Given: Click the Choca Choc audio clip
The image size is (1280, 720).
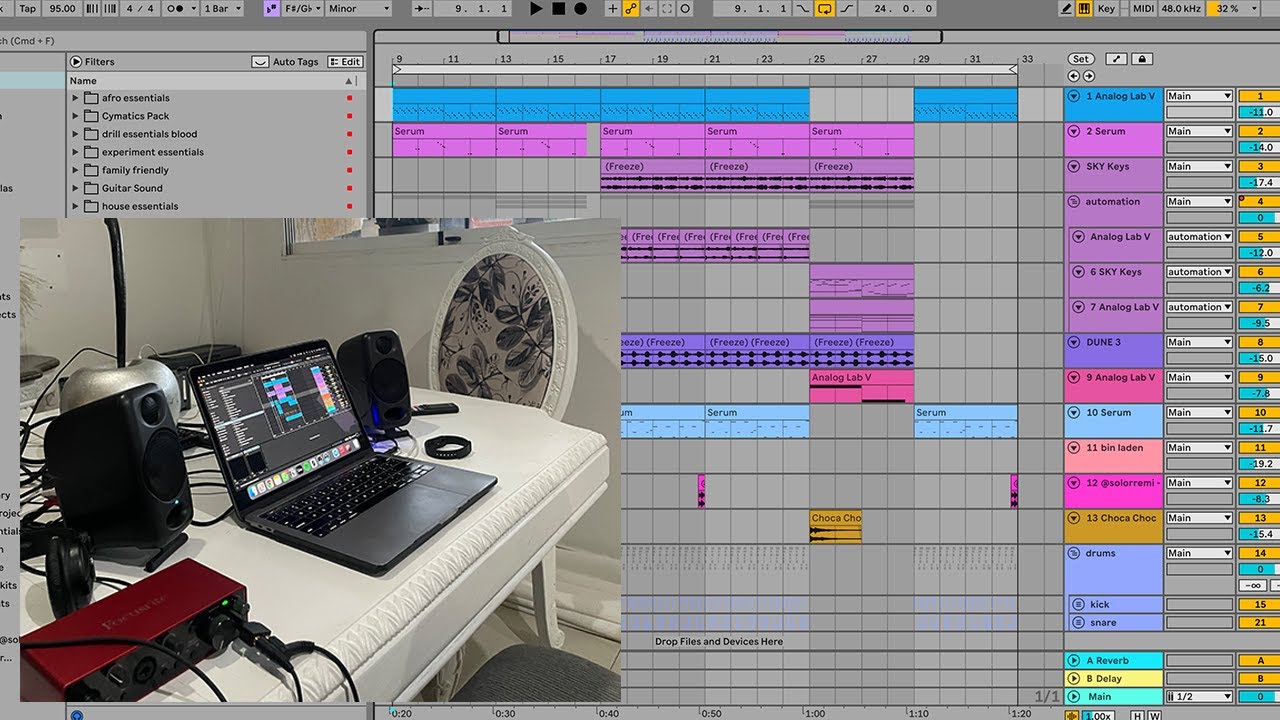Looking at the screenshot, I should [835, 527].
